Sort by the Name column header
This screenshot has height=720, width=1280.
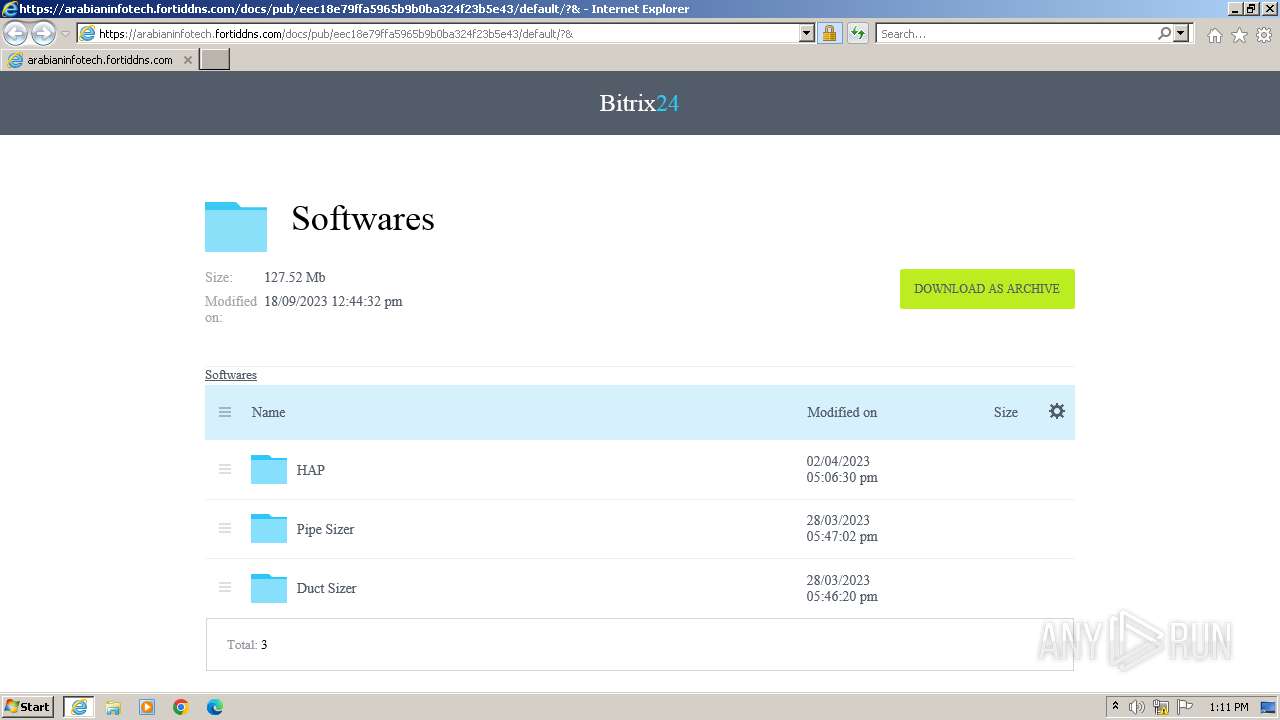[268, 412]
